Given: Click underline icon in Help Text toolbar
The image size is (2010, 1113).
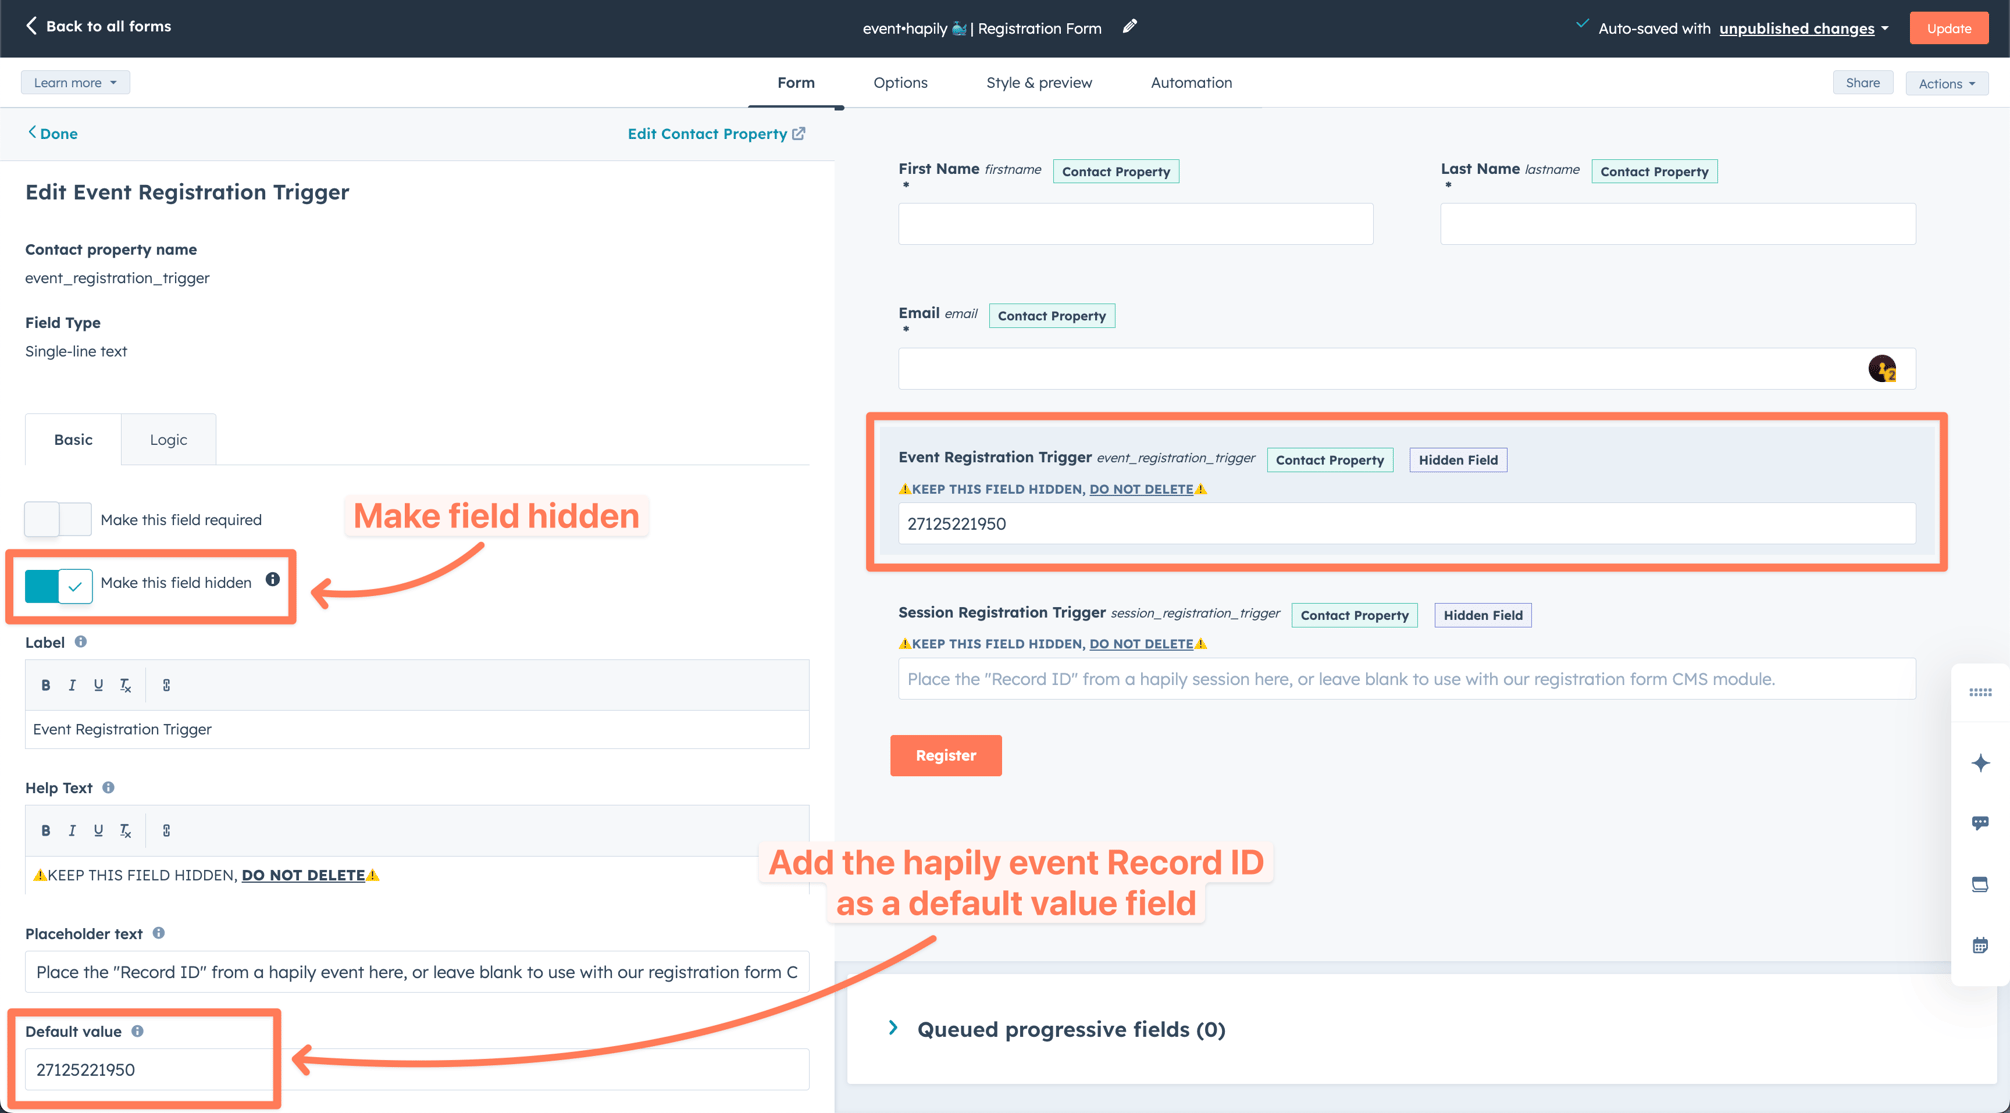Looking at the screenshot, I should point(98,830).
